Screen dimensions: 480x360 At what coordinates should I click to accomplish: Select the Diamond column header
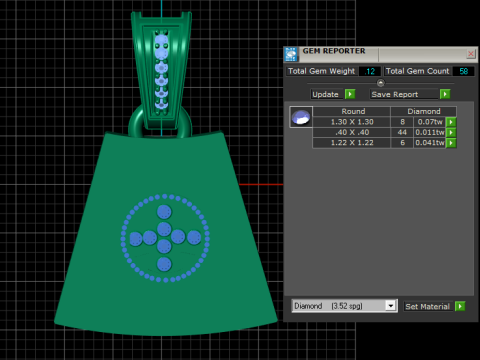(x=423, y=111)
